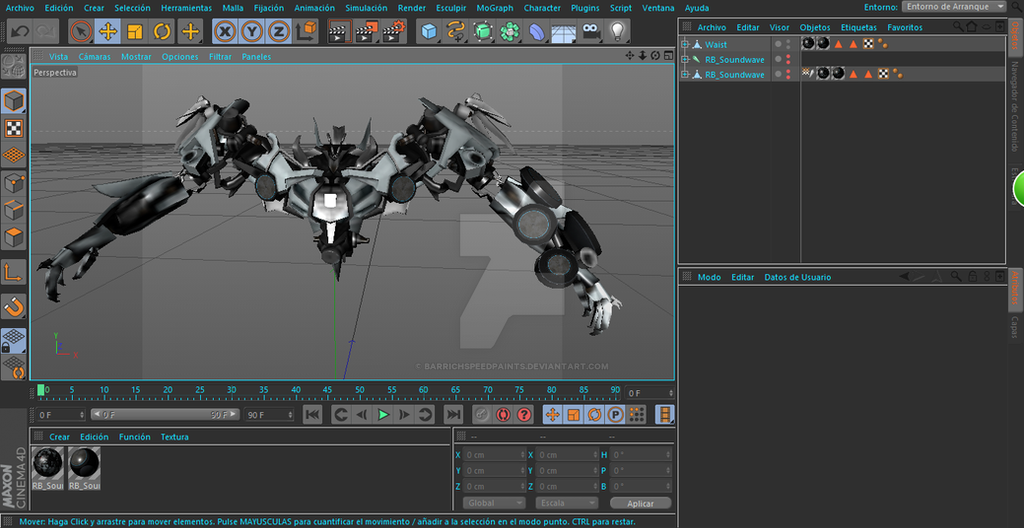The height and width of the screenshot is (528, 1024).
Task: Add a cube primitive object
Action: tap(429, 31)
